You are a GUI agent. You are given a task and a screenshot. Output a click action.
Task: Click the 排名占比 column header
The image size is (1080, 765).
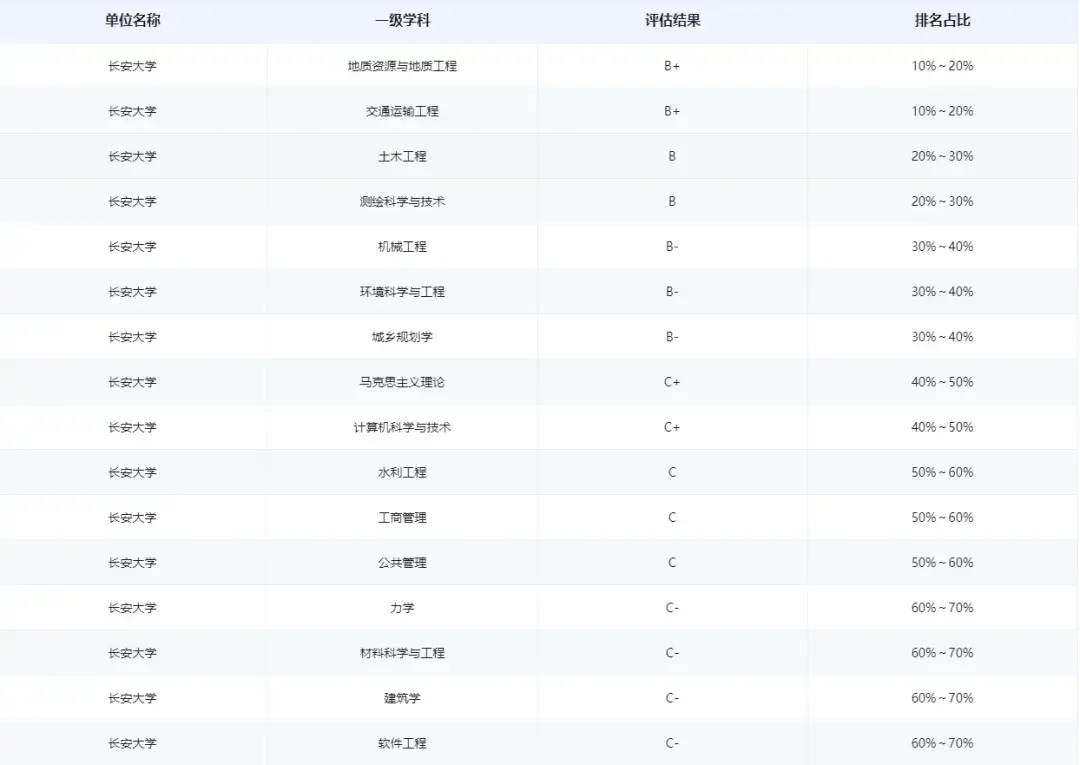pos(942,21)
